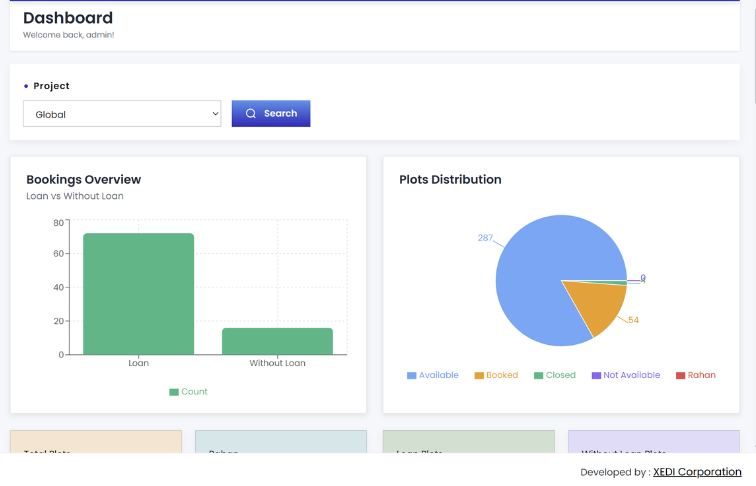Toggle the Closed legend item
This screenshot has width=756, height=486.
click(x=554, y=375)
